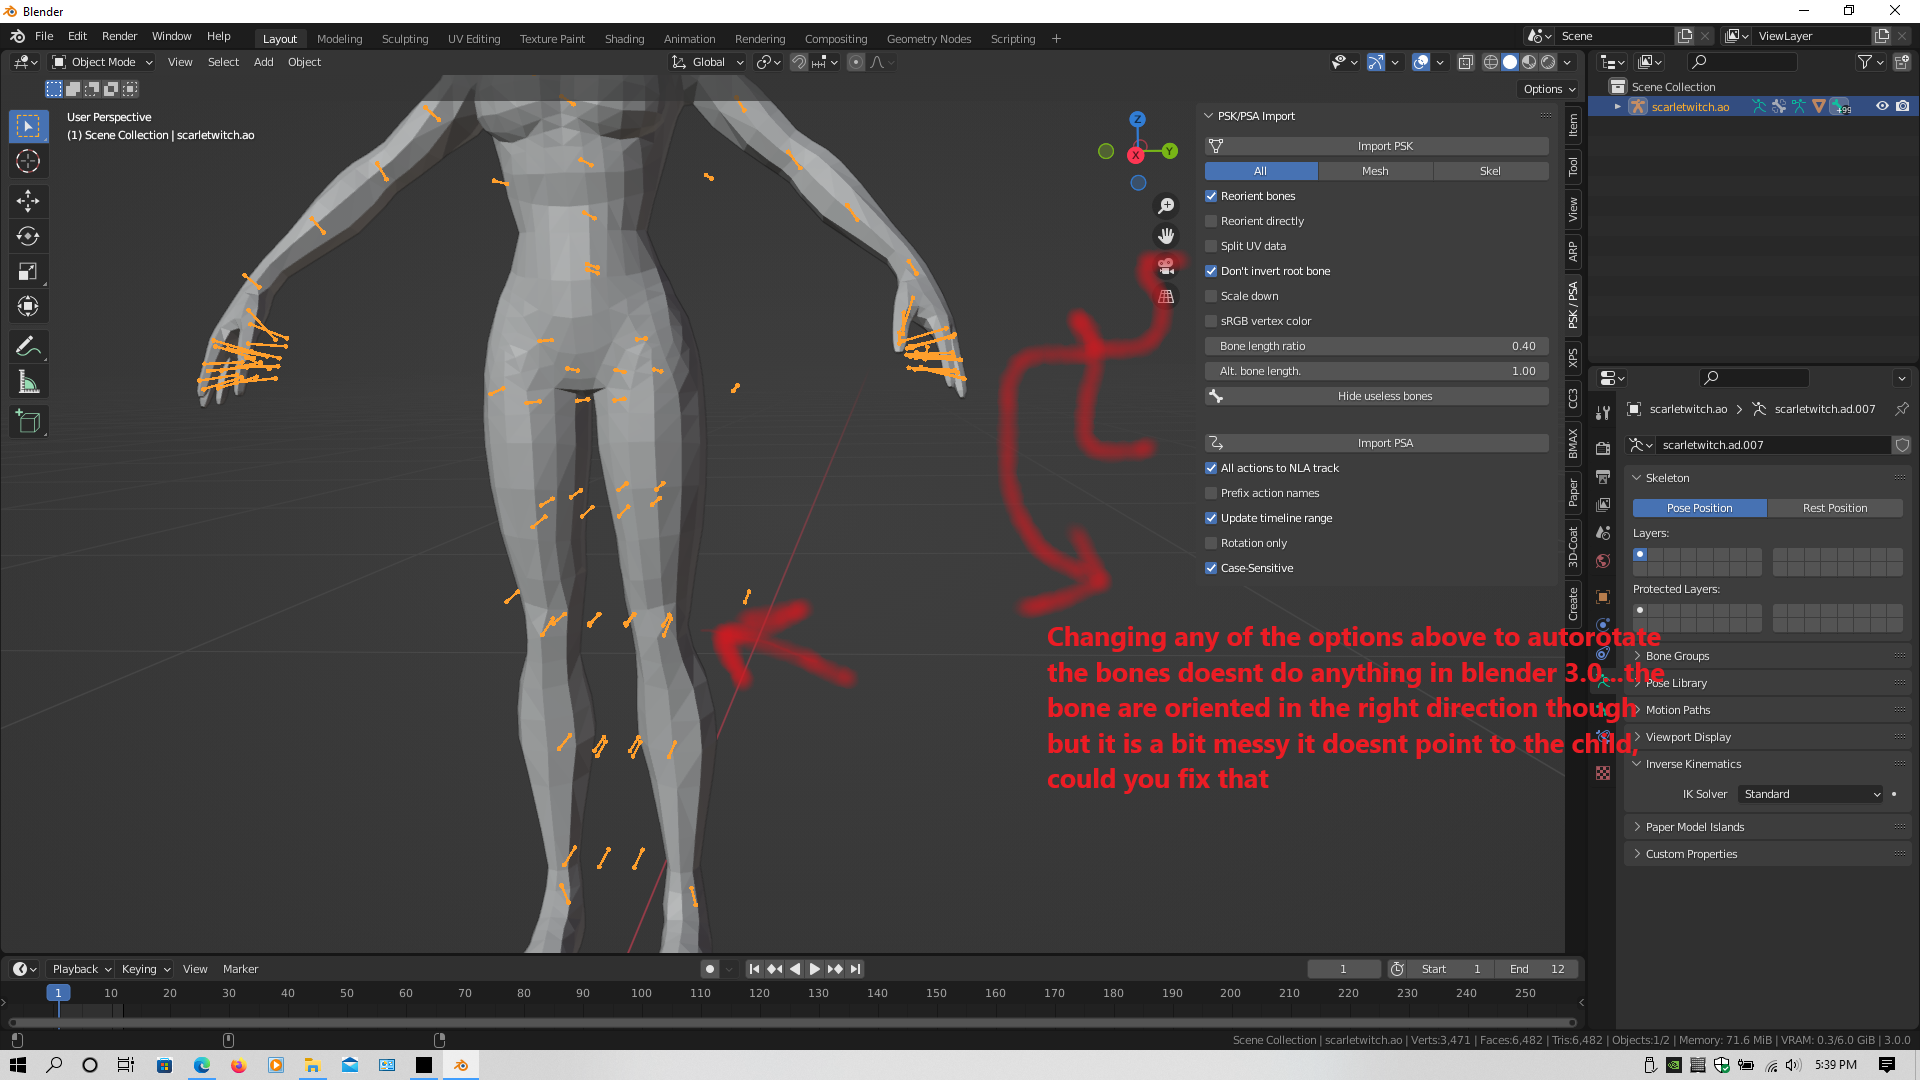Enable Prefix action names for PSA import
The width and height of the screenshot is (1920, 1080).
(x=1211, y=493)
